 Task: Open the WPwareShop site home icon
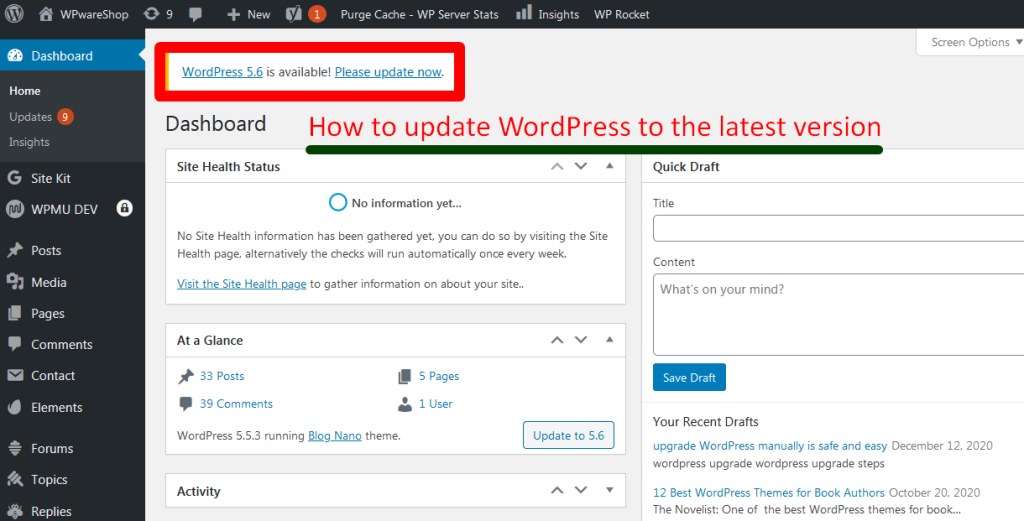point(46,14)
